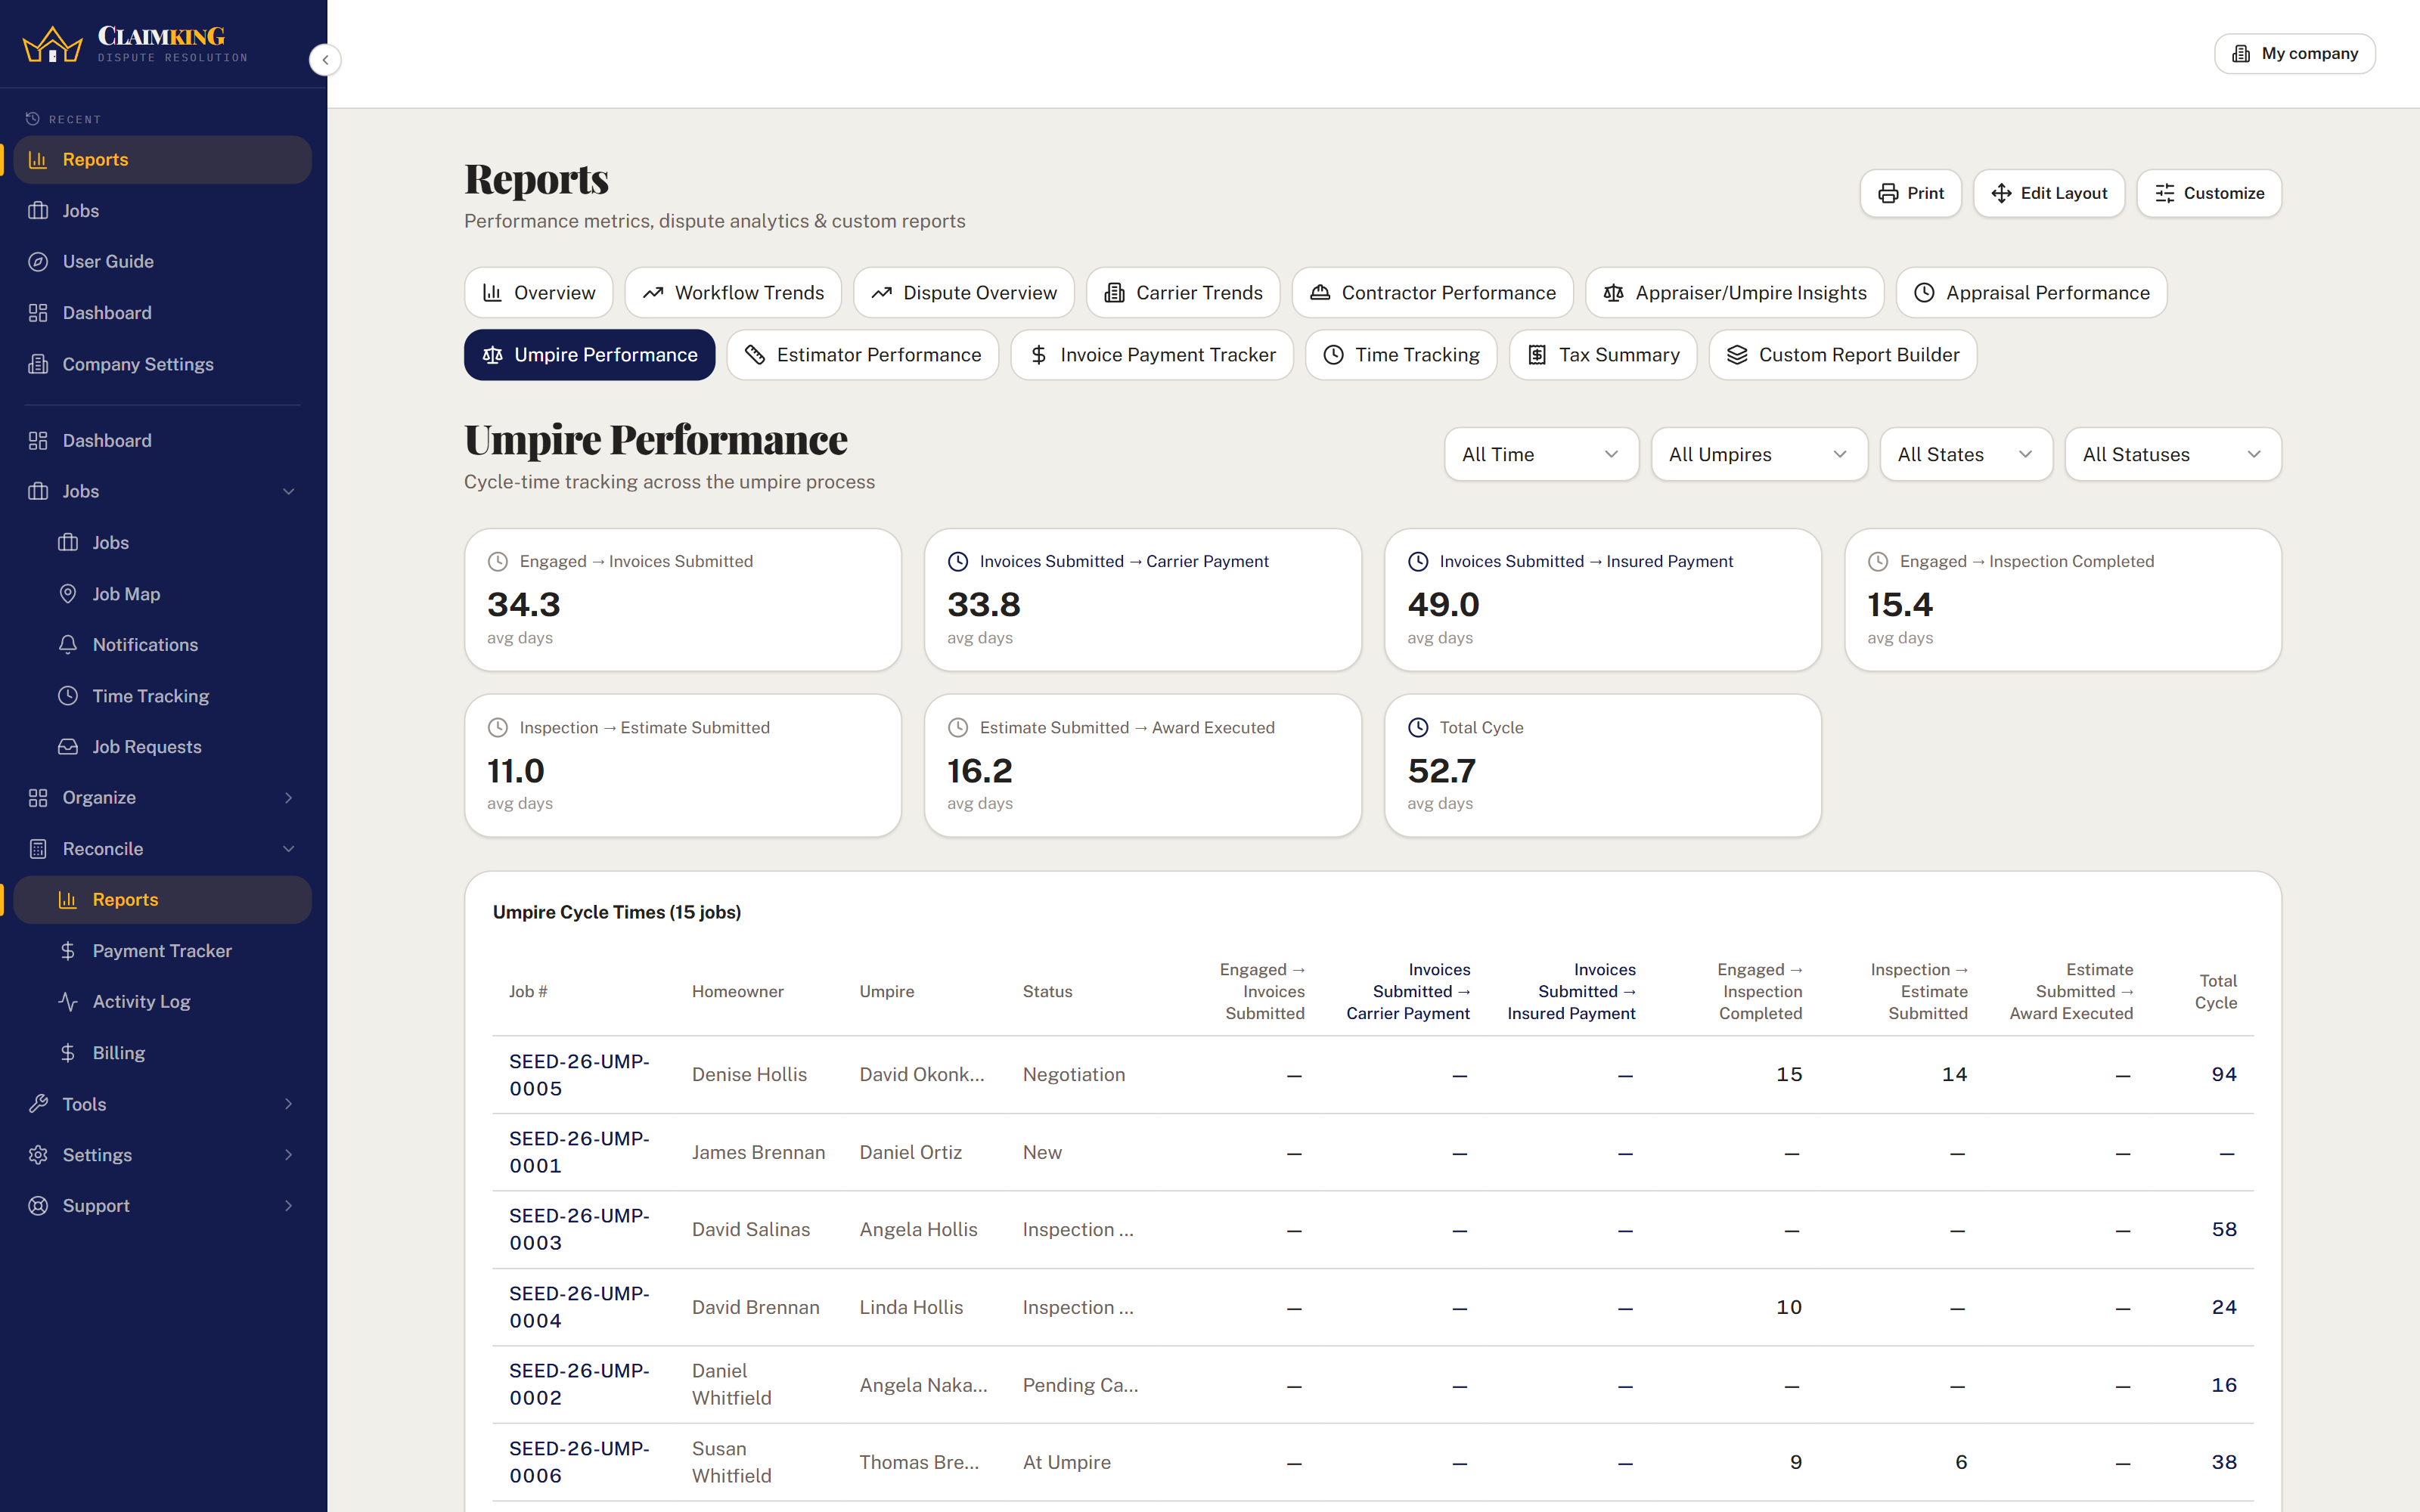The width and height of the screenshot is (2420, 1512).
Task: Click the Time Tracking clock icon in the sidebar
Action: (68, 696)
